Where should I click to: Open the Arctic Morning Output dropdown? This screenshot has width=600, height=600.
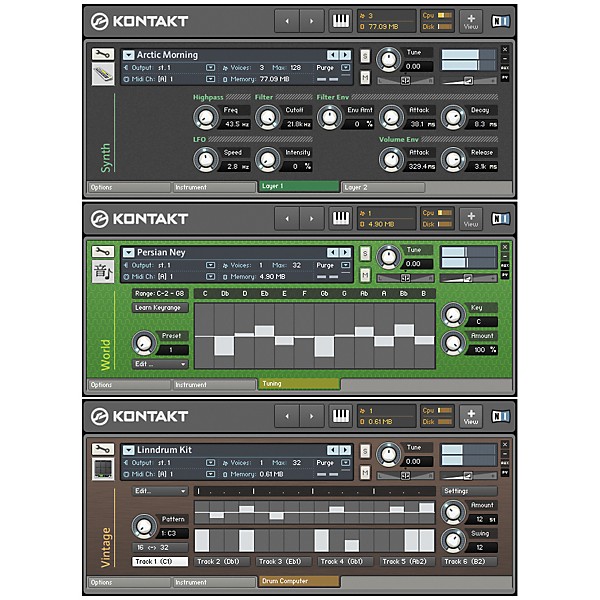pyautogui.click(x=210, y=68)
